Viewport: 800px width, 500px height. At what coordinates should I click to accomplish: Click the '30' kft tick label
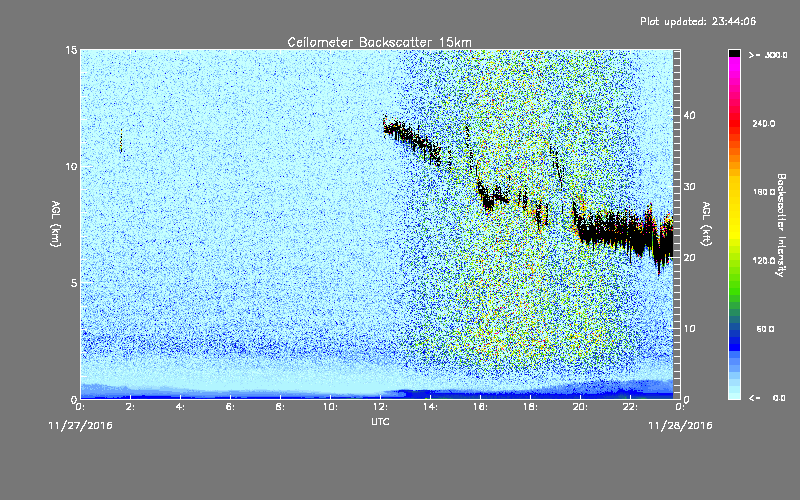689,187
